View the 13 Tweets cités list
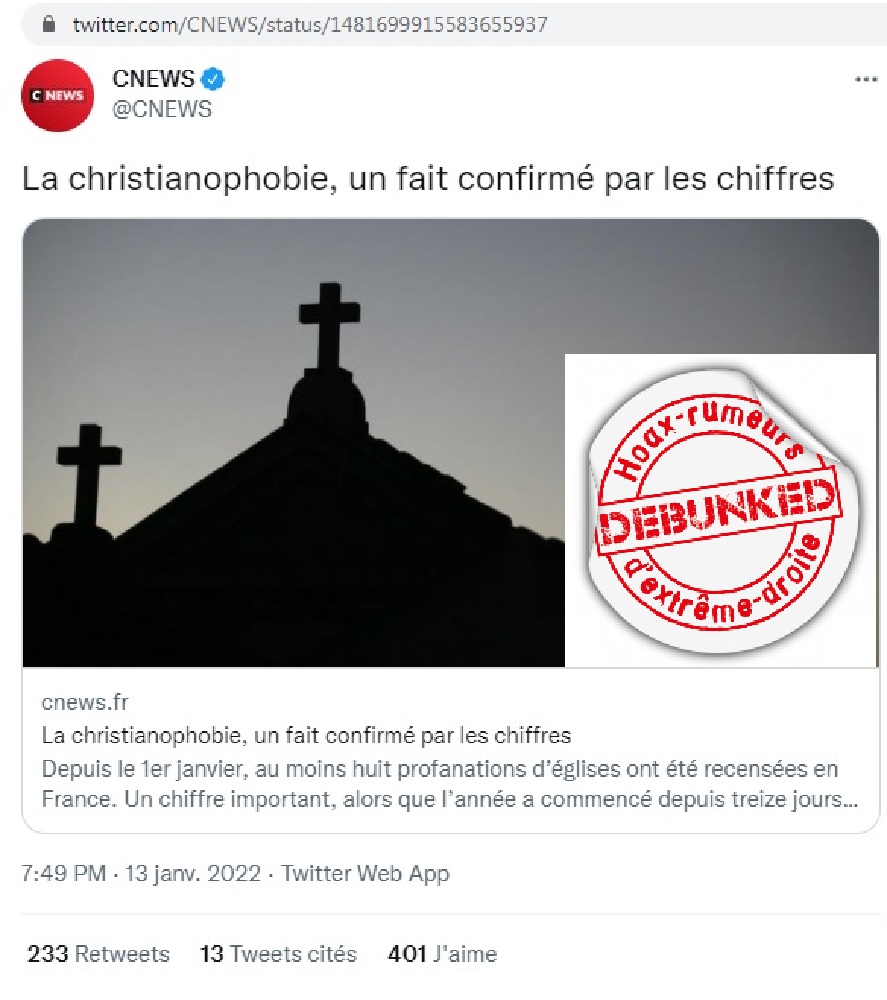The width and height of the screenshot is (887, 1000). [x=278, y=954]
